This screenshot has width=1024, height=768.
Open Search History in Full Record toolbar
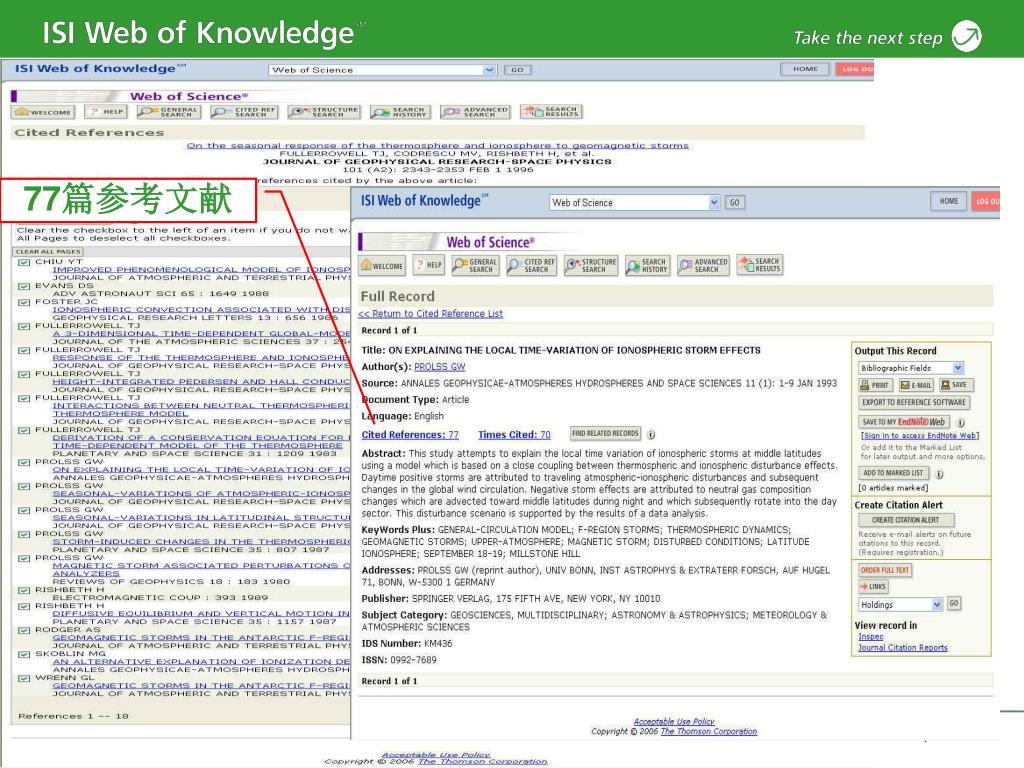(x=647, y=265)
